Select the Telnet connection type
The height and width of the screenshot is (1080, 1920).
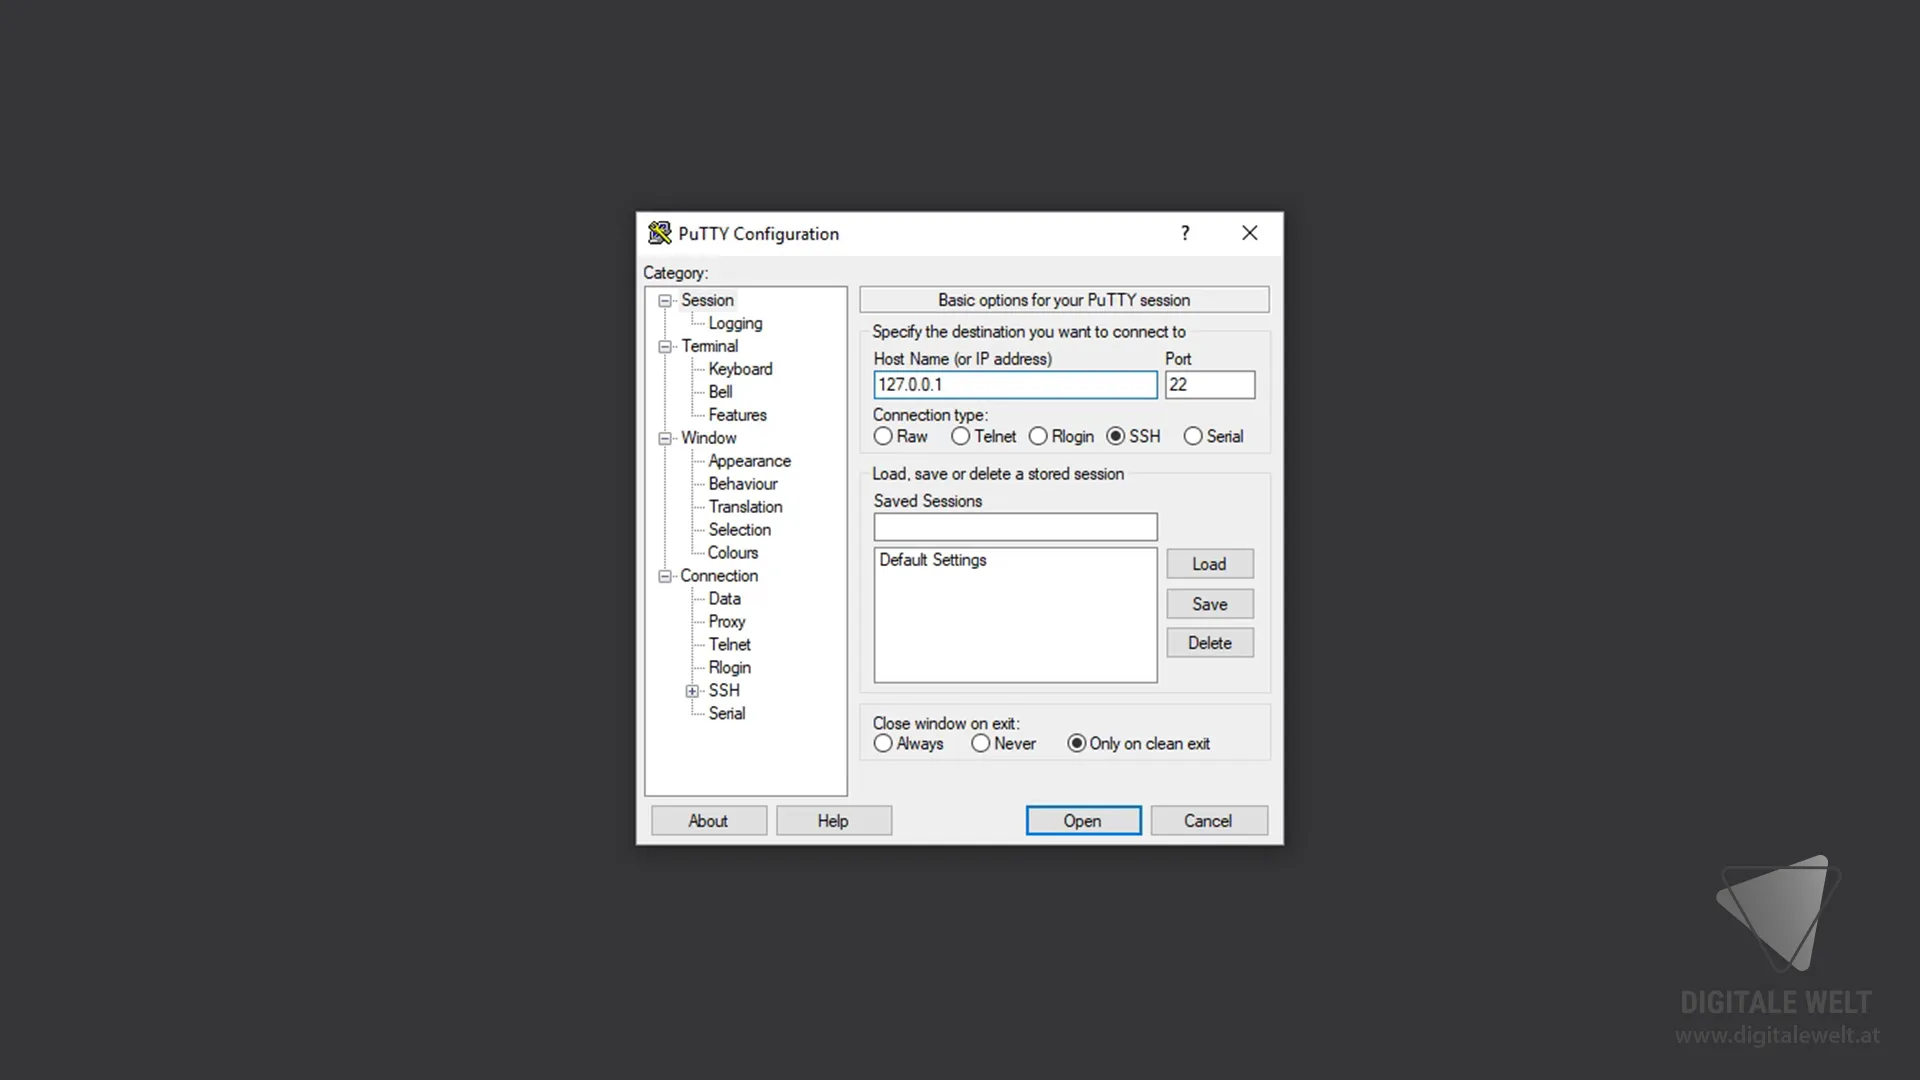(983, 437)
